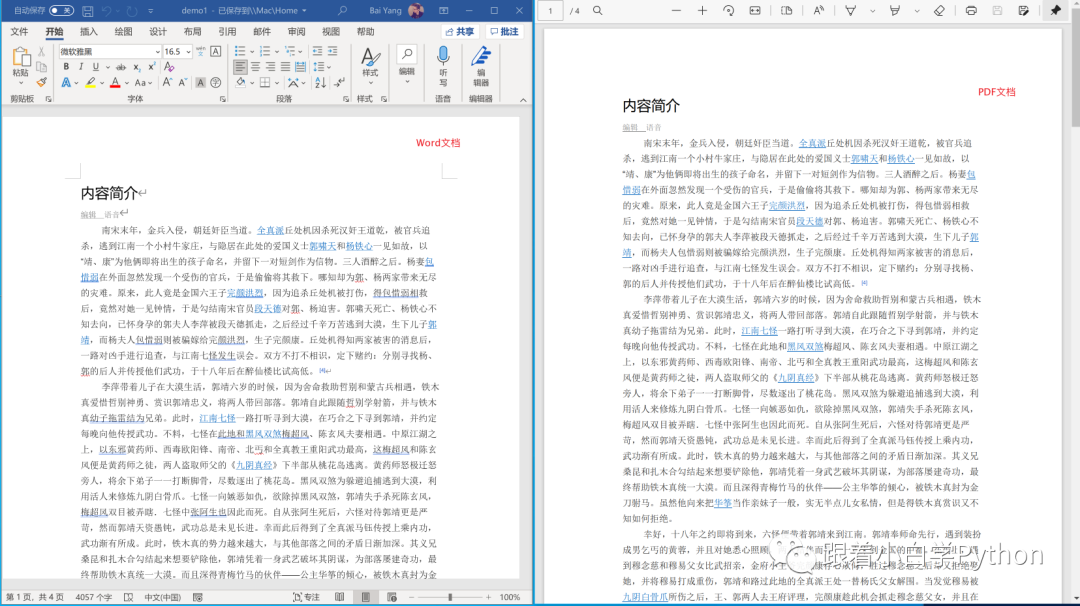
Task: Select the PDF eraser tool
Action: (939, 10)
